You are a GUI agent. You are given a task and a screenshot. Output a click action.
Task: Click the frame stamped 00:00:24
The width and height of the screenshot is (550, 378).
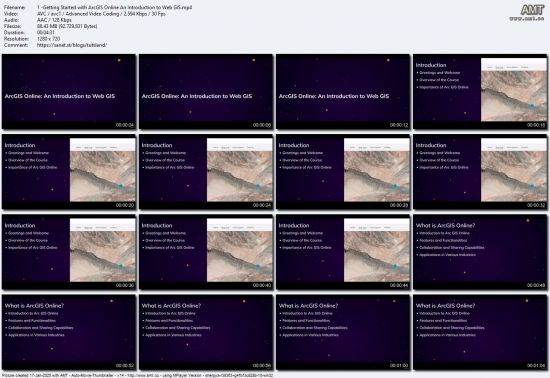click(206, 172)
